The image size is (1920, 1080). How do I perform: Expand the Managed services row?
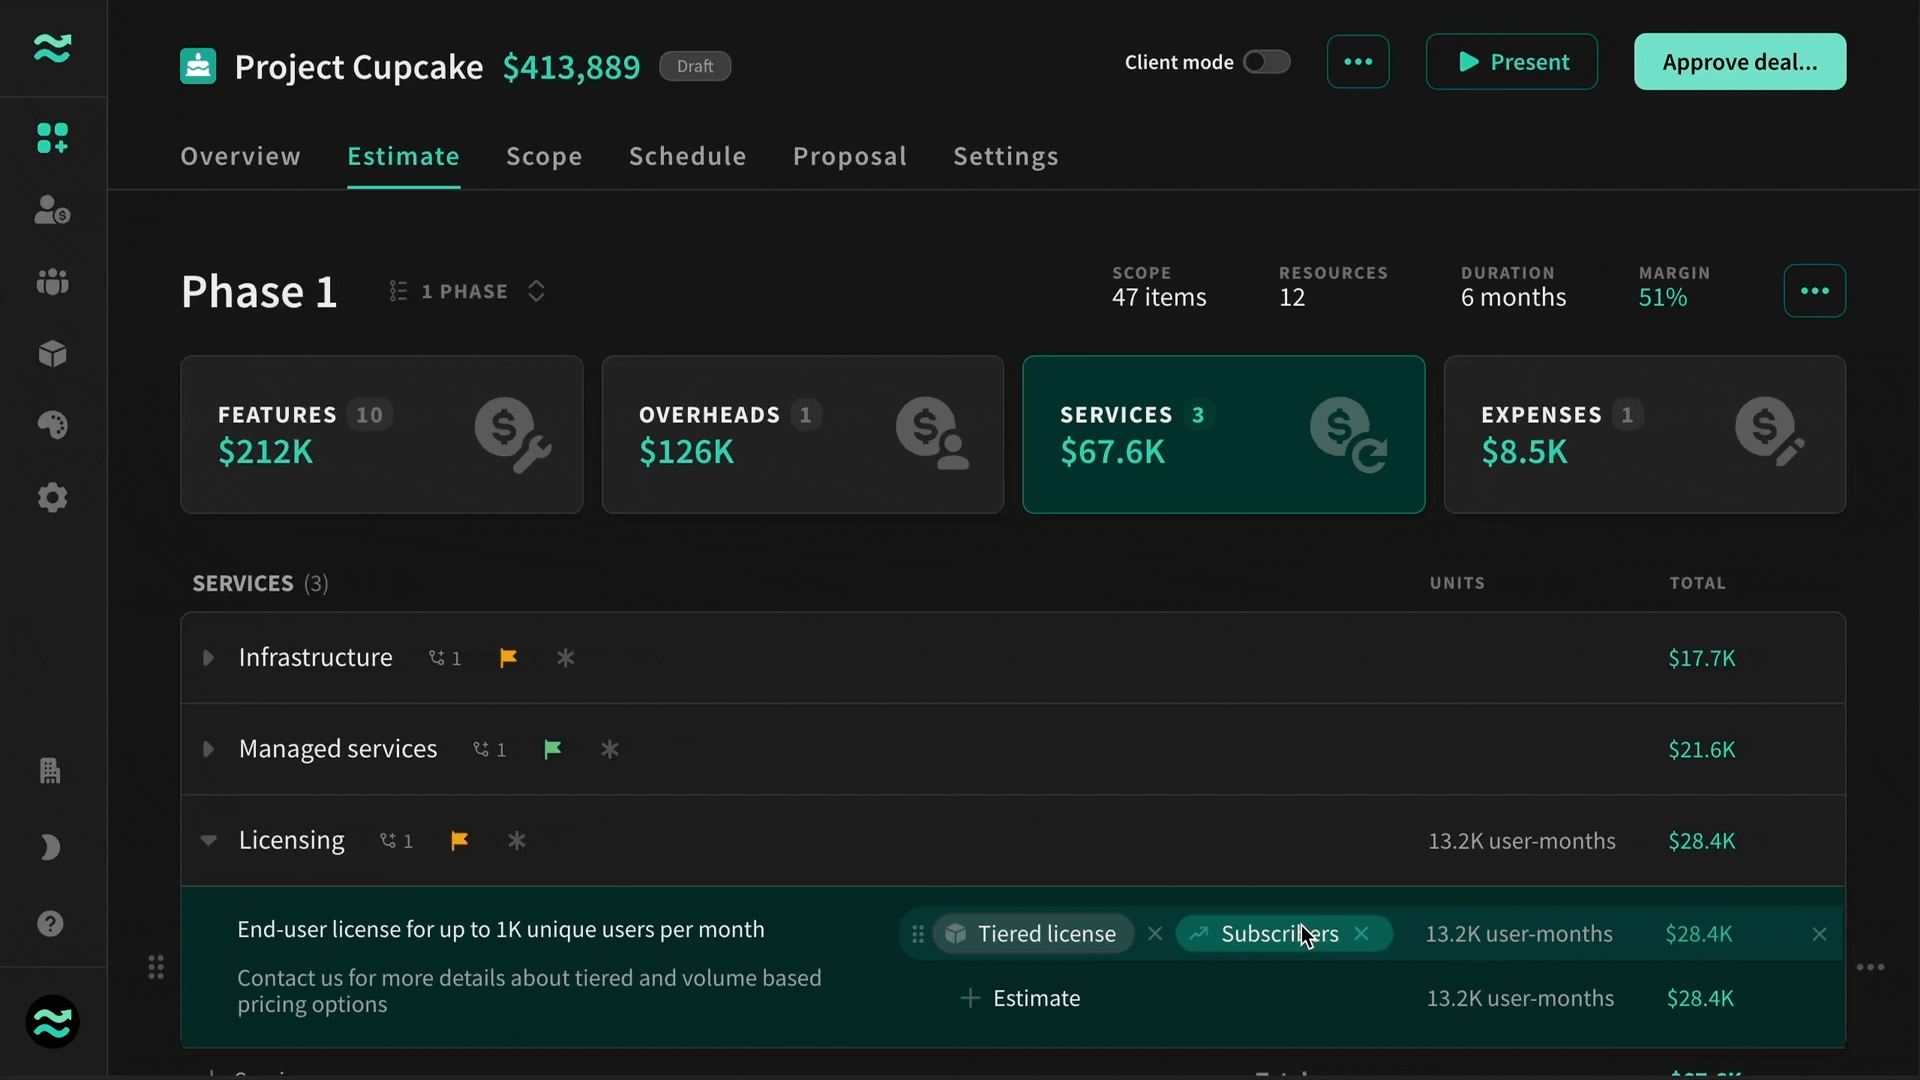coord(208,749)
